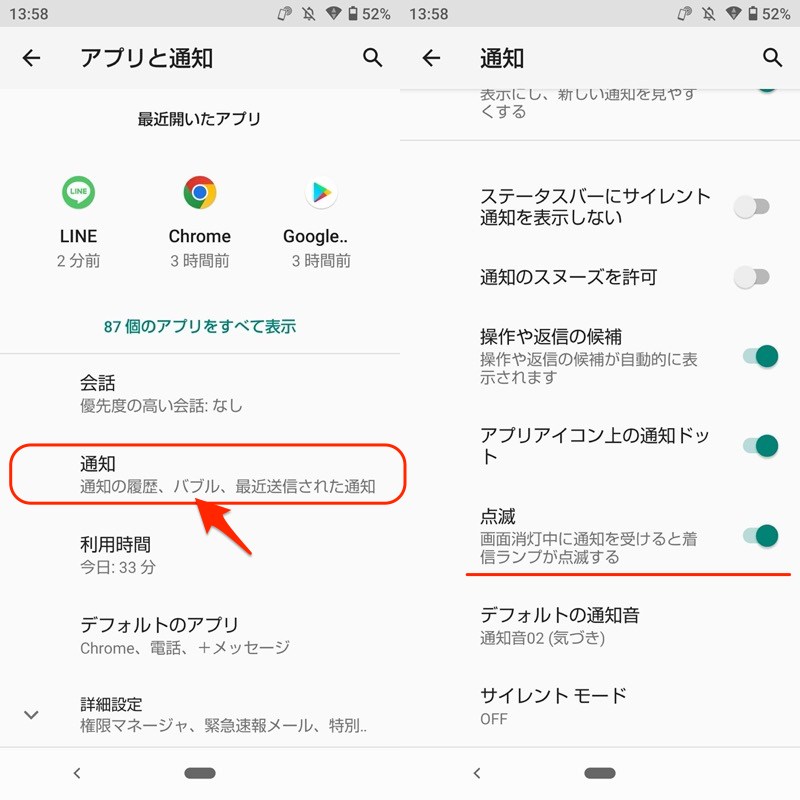Show all 87 apps link
Screen dimensions: 800x800
(x=199, y=326)
